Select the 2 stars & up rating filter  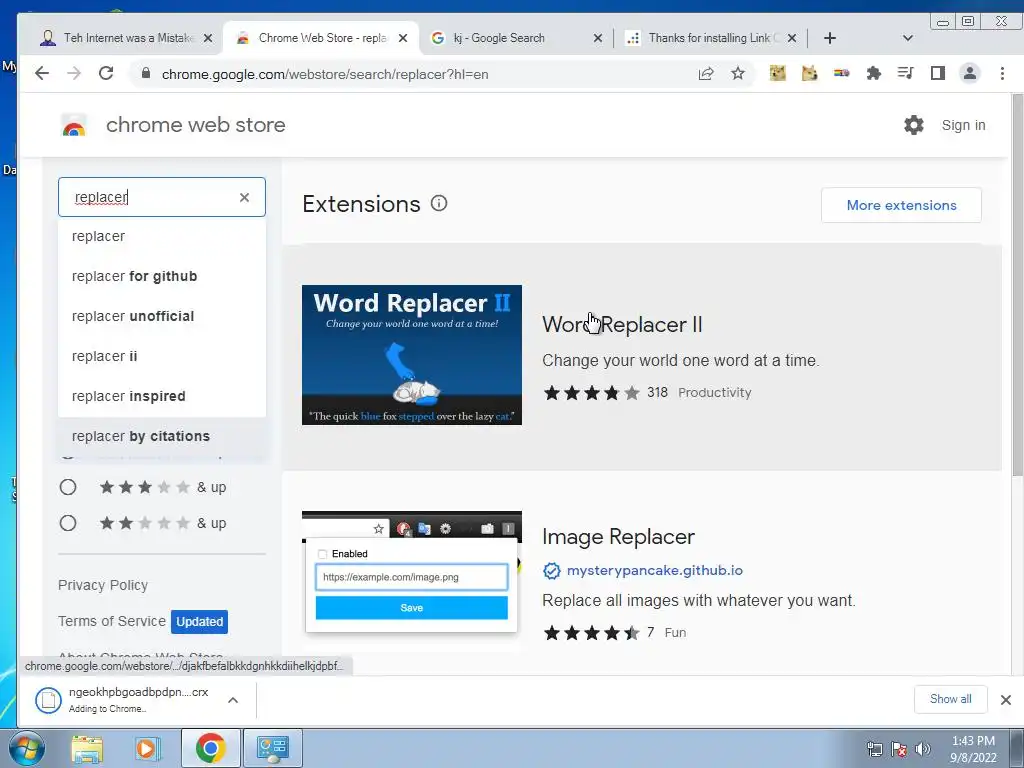click(68, 523)
